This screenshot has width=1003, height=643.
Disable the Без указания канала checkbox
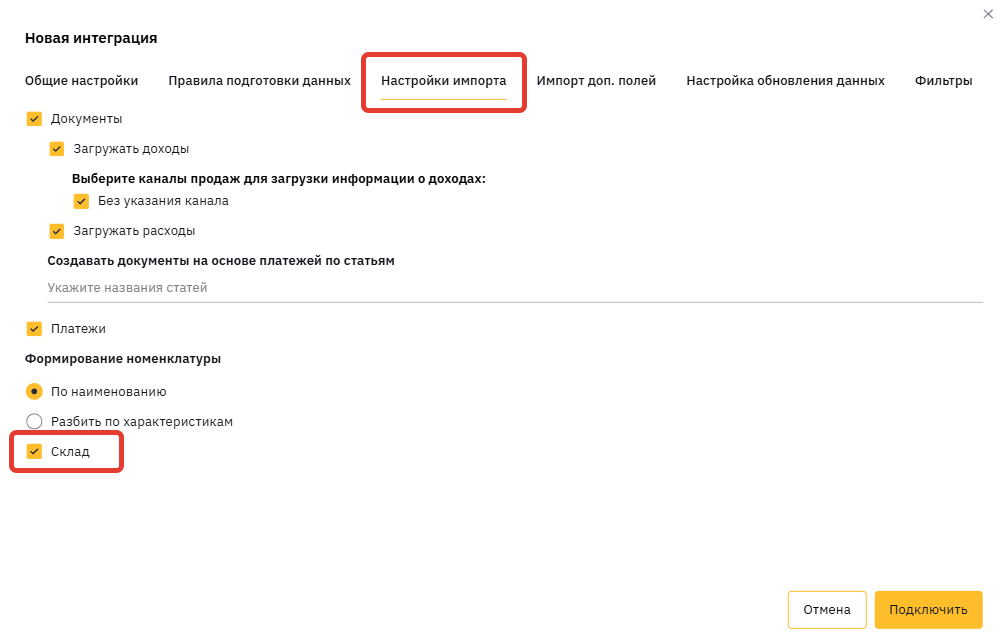tap(81, 201)
